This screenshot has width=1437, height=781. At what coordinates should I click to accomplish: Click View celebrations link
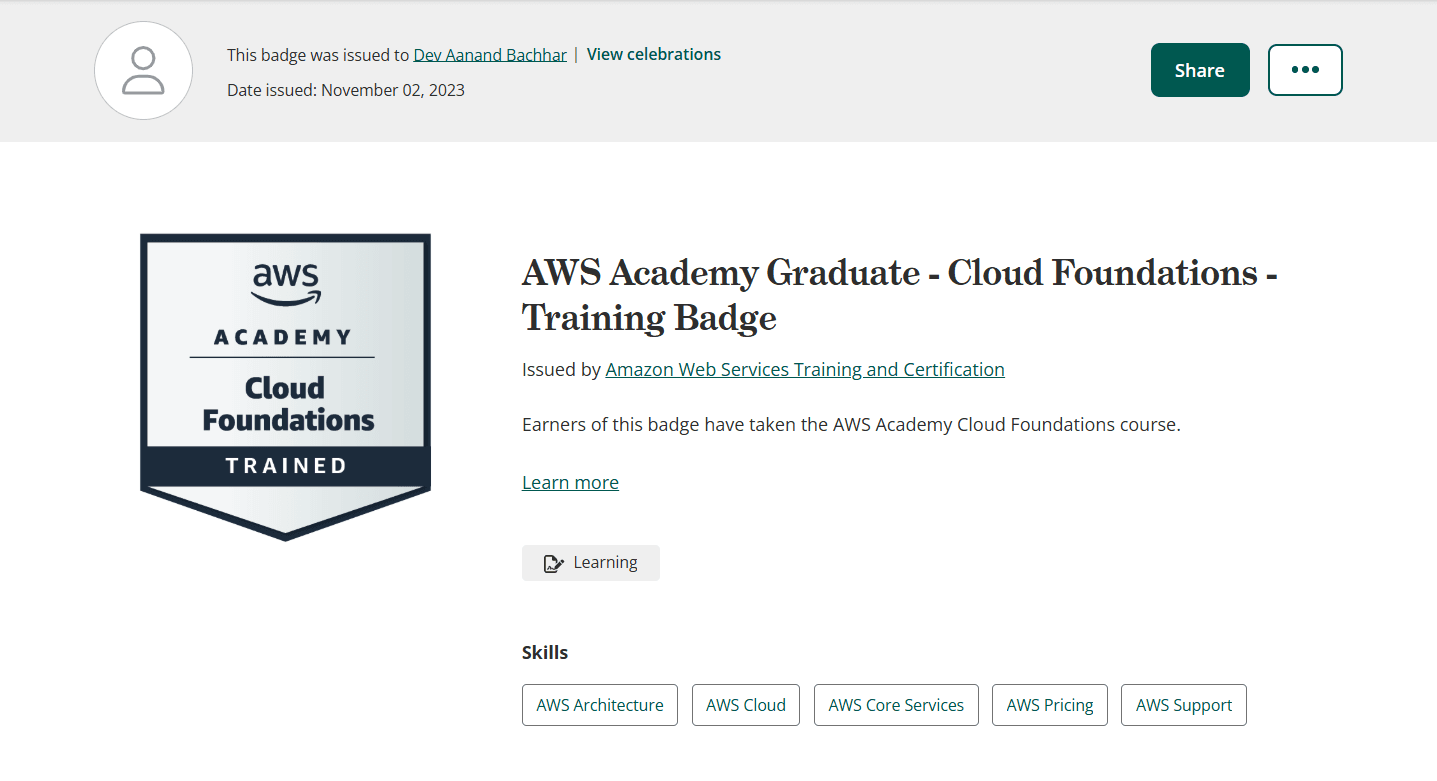pyautogui.click(x=654, y=54)
